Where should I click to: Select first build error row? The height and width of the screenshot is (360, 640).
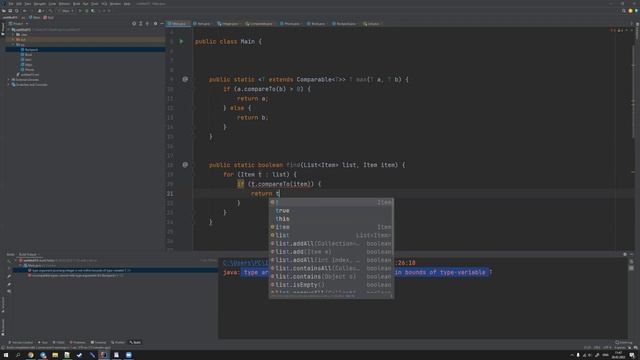pyautogui.click(x=116, y=270)
